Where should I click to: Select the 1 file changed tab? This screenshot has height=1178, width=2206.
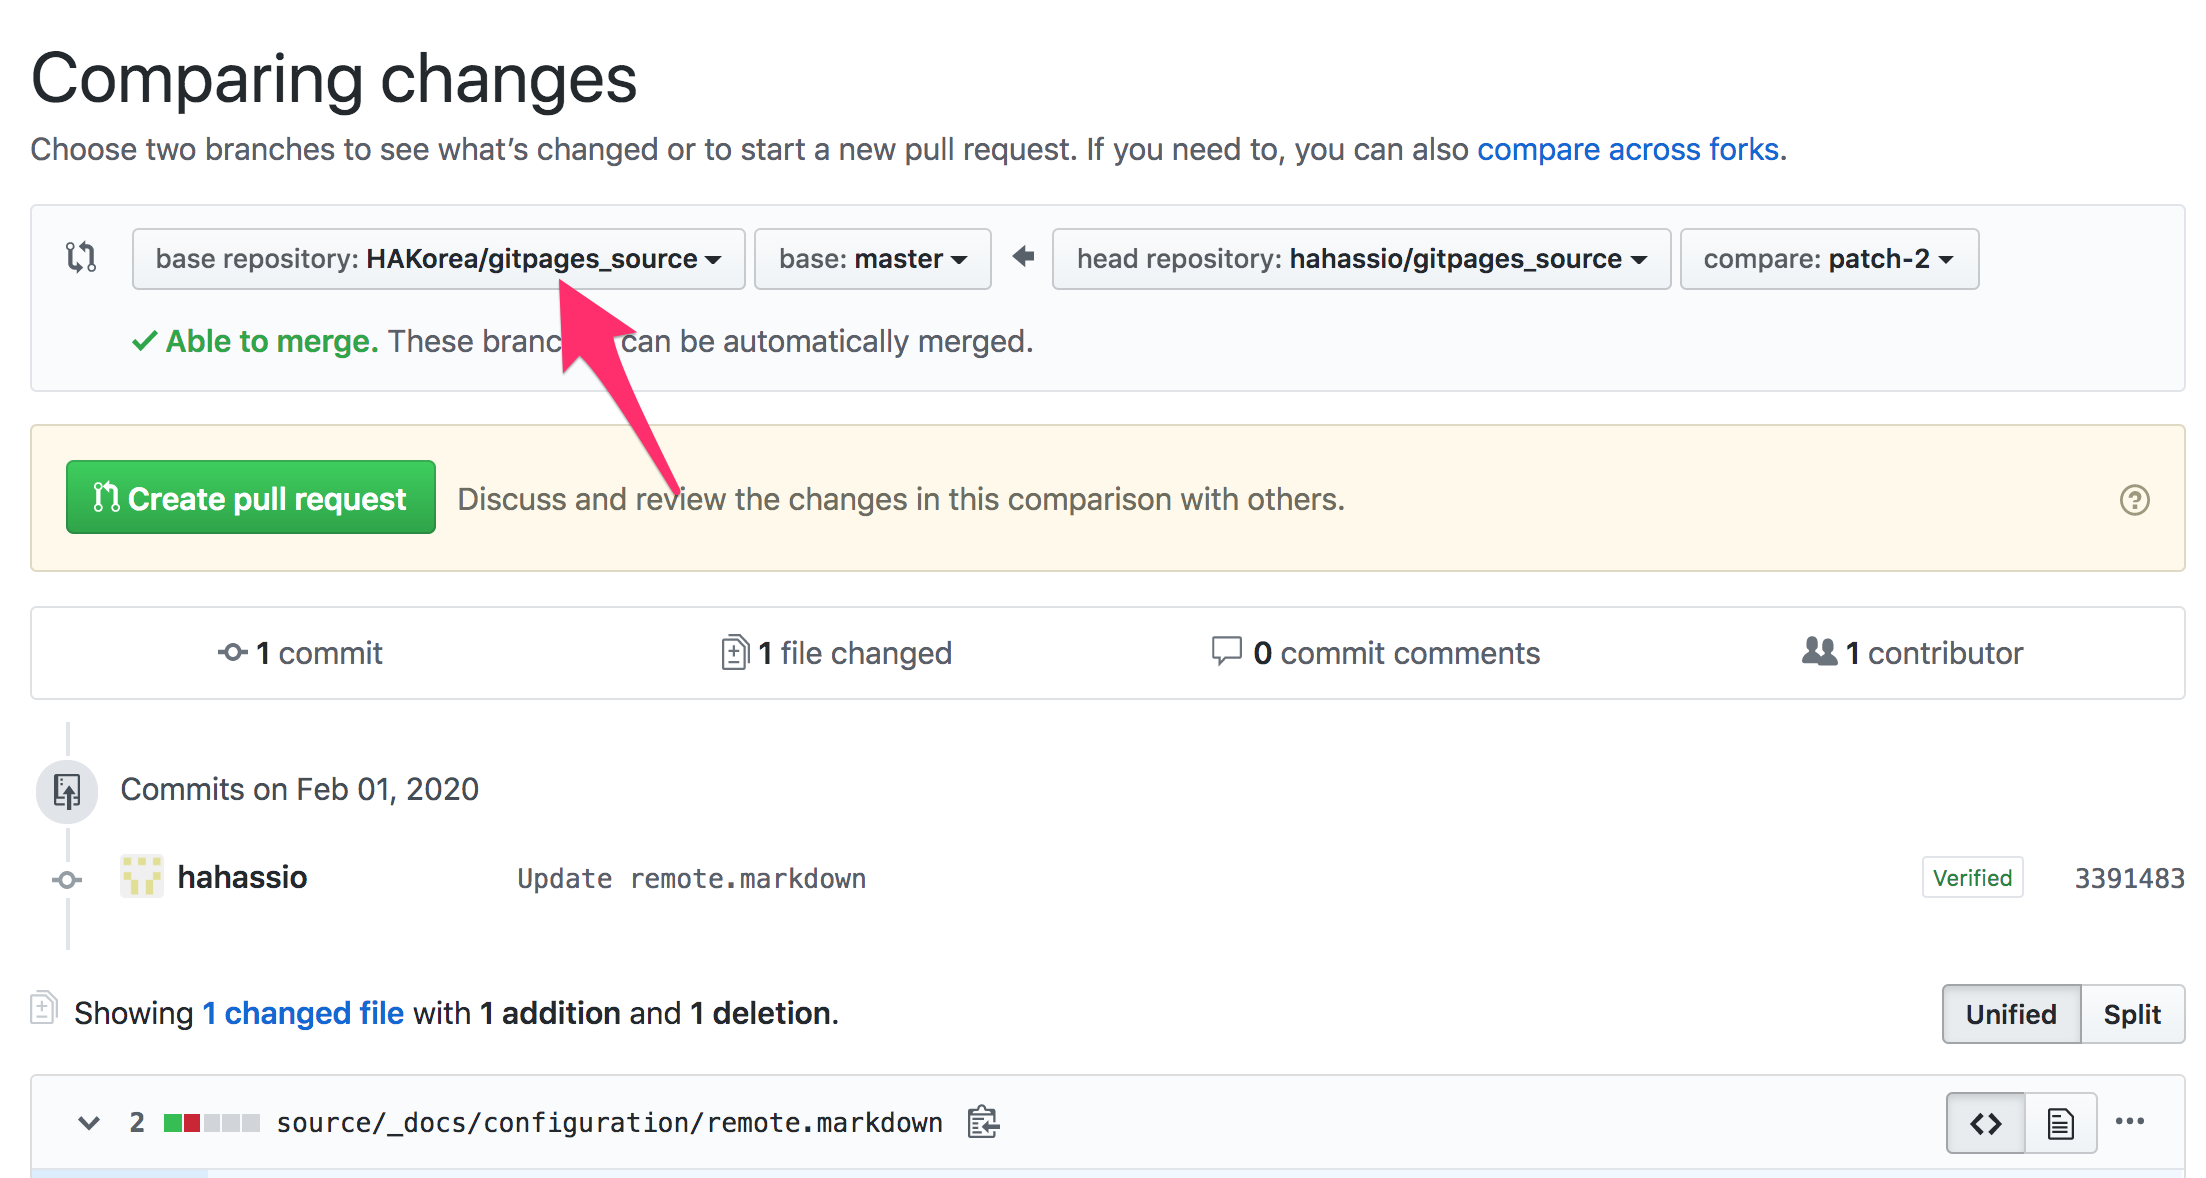837,653
